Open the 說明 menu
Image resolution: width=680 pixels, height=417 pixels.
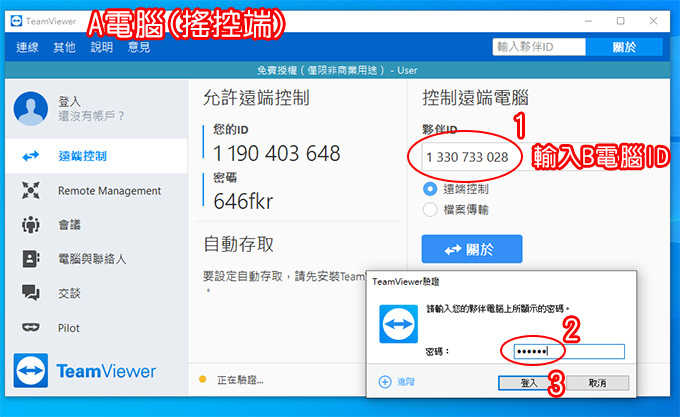[x=102, y=47]
